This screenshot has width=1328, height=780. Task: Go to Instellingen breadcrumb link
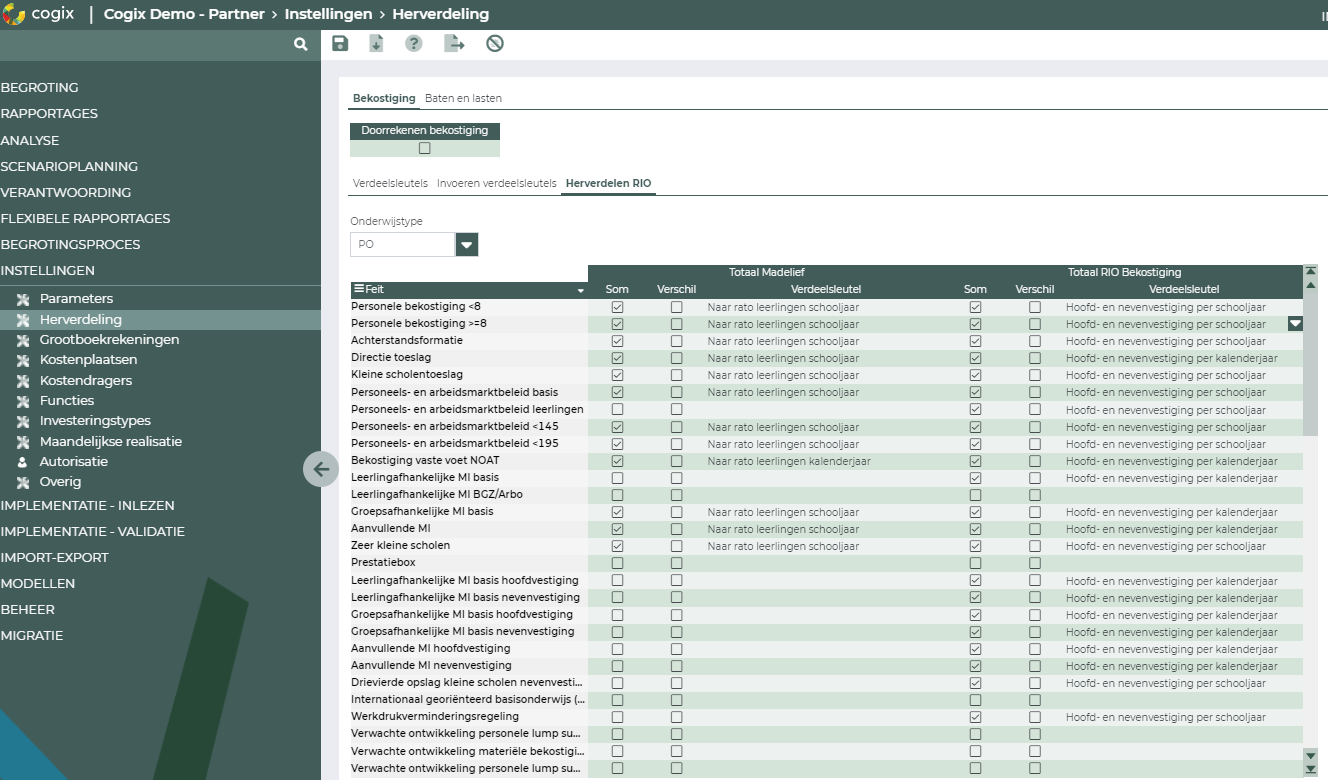(328, 14)
